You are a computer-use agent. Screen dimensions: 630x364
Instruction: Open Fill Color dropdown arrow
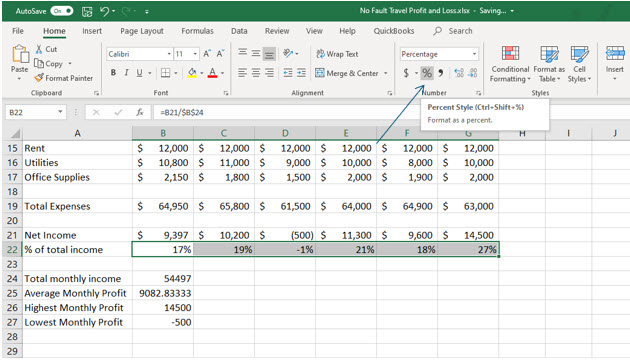(202, 73)
